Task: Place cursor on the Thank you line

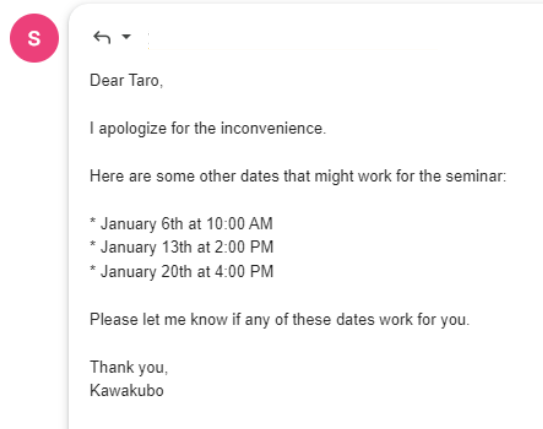Action: coord(129,367)
